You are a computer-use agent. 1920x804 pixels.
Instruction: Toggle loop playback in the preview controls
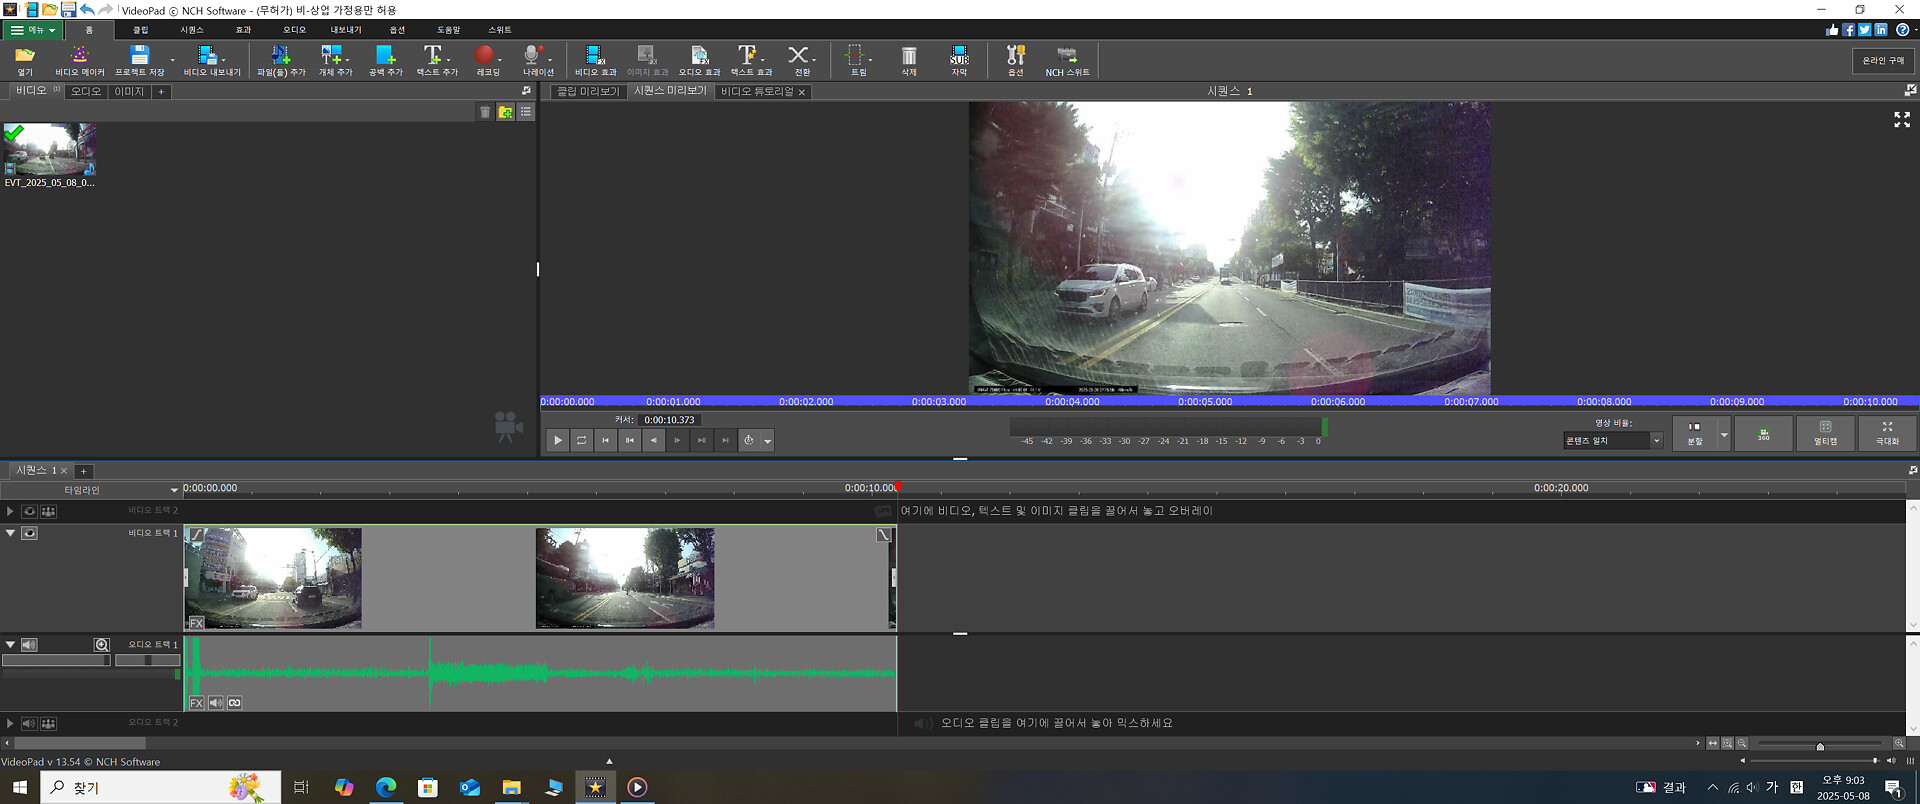[581, 440]
